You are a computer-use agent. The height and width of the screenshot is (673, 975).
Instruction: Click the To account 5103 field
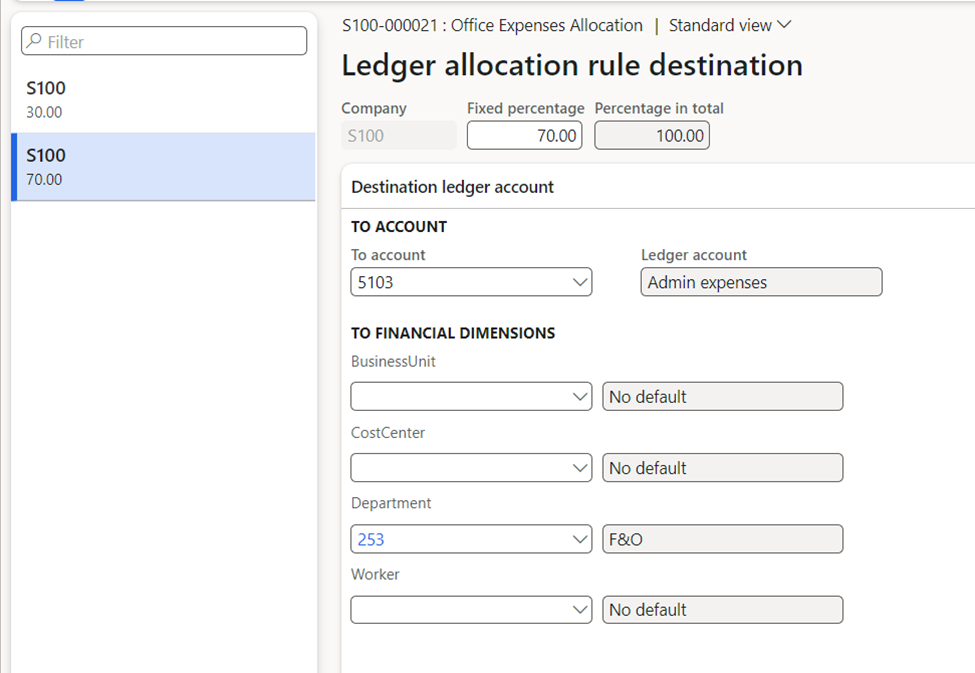460,282
